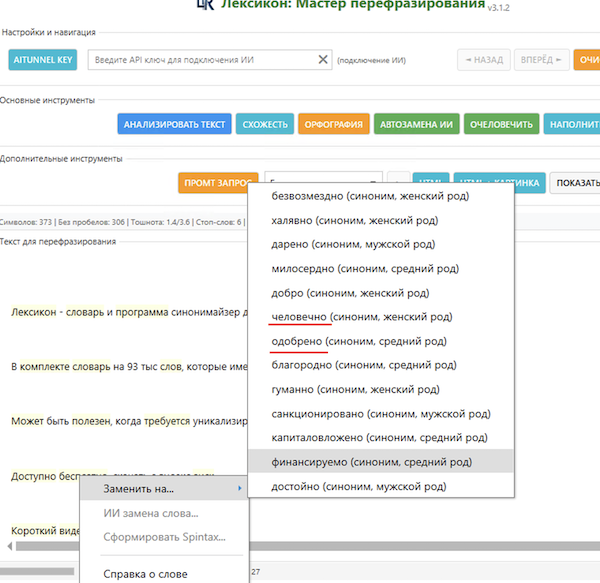Click the horizontal scrollbar left arrow
The image size is (600, 583).
tap(10, 546)
